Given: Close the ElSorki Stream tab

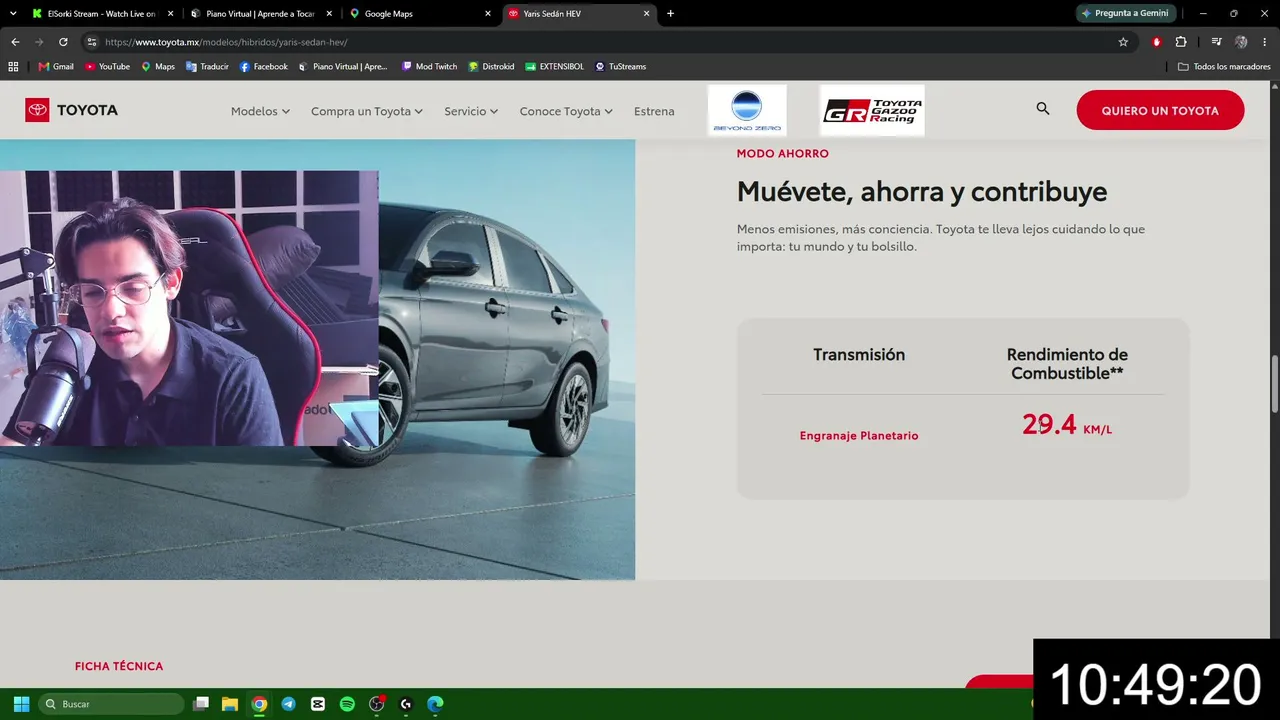Looking at the screenshot, I should (171, 14).
